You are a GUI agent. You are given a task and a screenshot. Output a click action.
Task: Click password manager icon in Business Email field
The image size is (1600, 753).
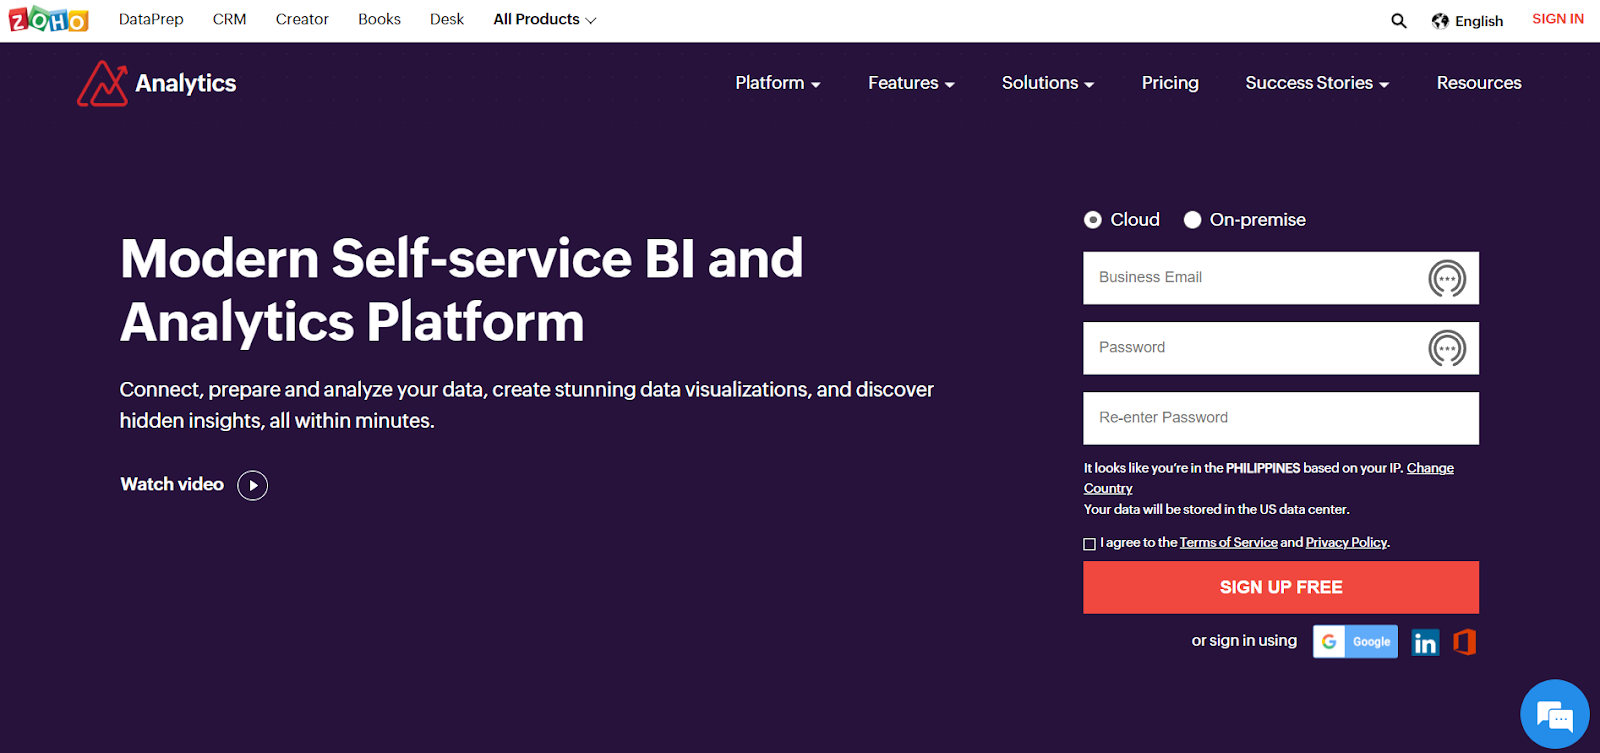point(1446,278)
